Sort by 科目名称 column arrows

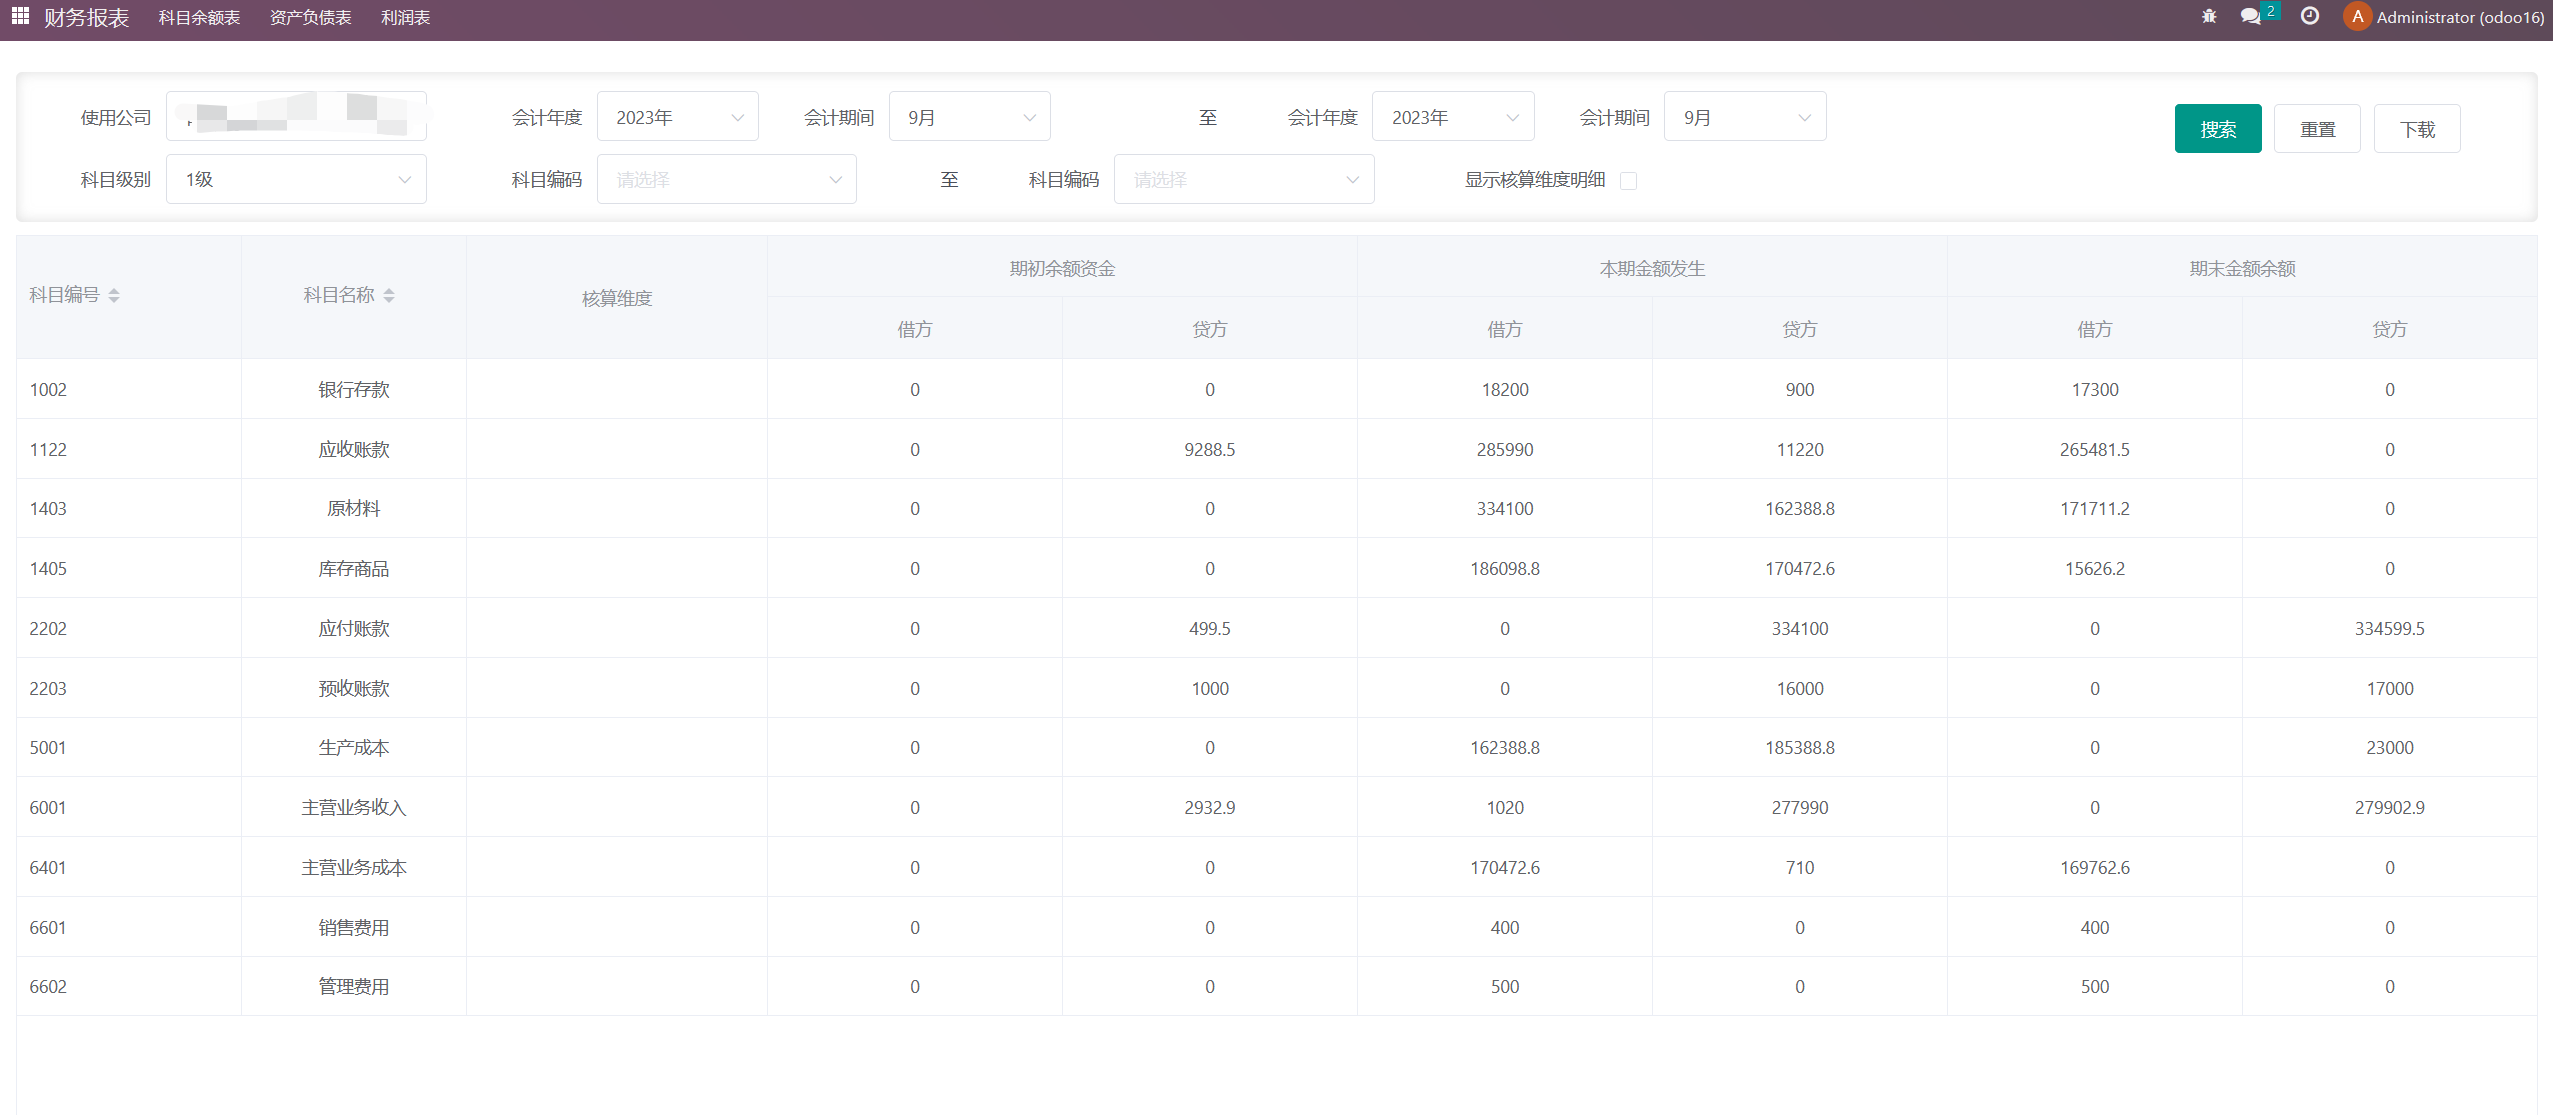pyautogui.click(x=389, y=295)
